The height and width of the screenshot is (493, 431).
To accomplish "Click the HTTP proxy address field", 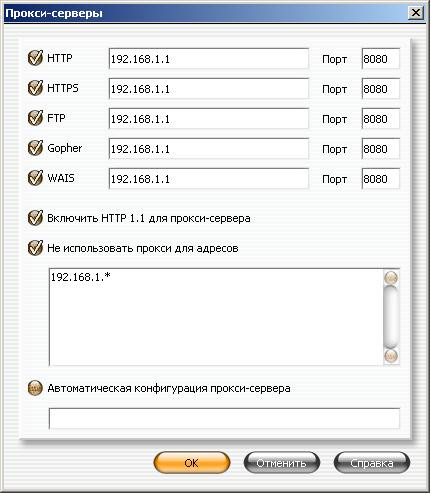I will point(209,59).
